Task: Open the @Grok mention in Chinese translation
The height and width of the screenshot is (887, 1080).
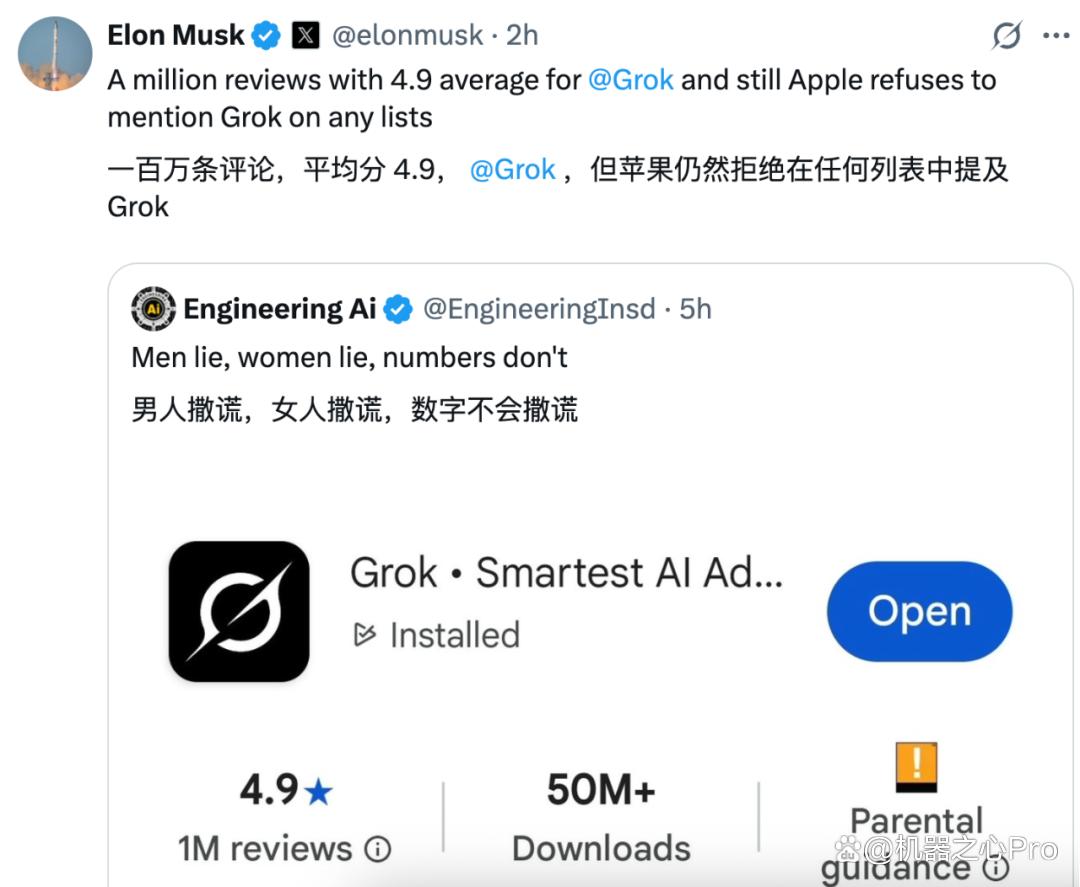Action: [512, 169]
